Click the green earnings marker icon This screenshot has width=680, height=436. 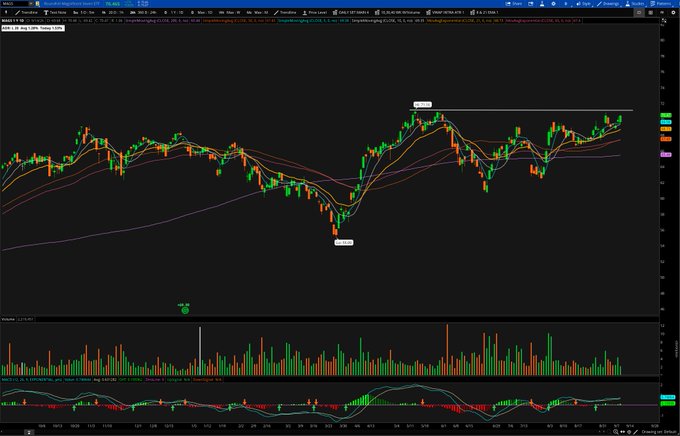coord(185,310)
